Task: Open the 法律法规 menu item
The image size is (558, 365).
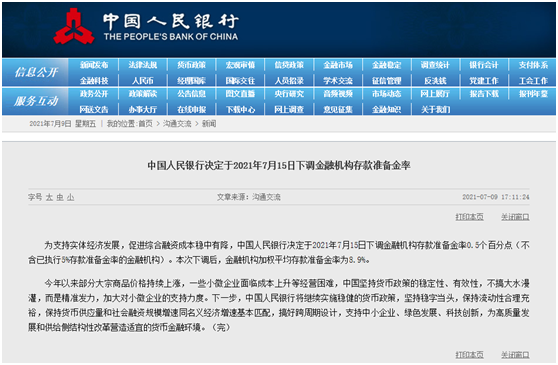Action: coord(143,65)
